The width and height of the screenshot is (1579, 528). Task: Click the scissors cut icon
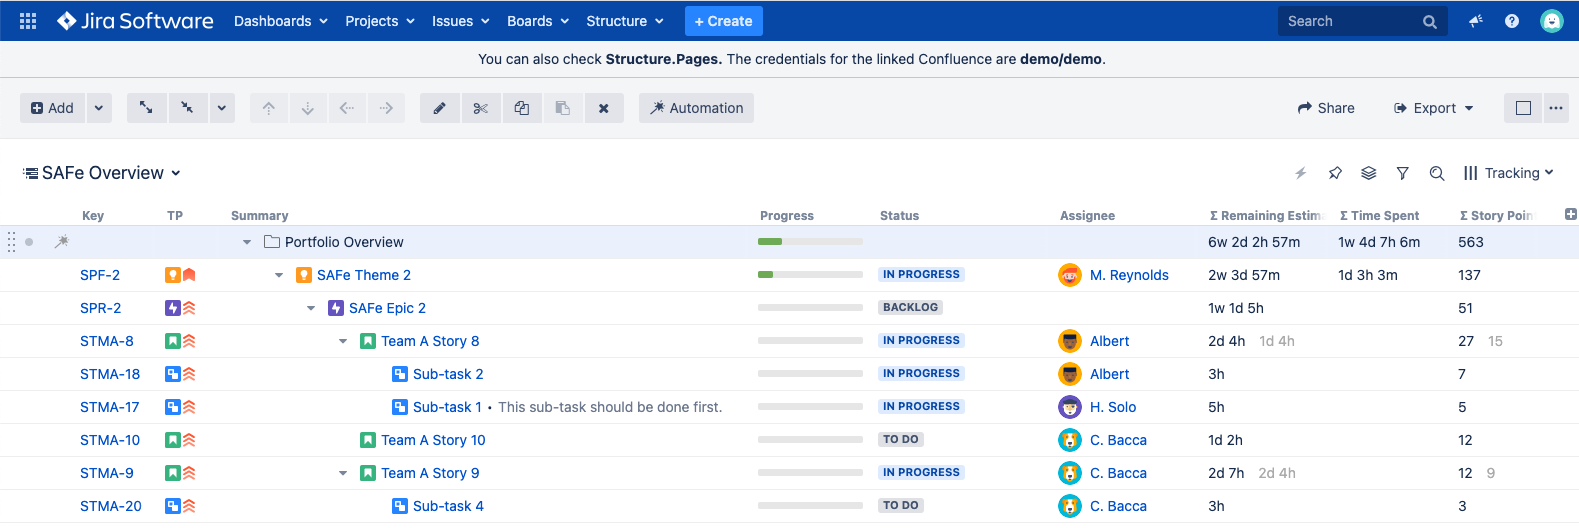tap(480, 108)
